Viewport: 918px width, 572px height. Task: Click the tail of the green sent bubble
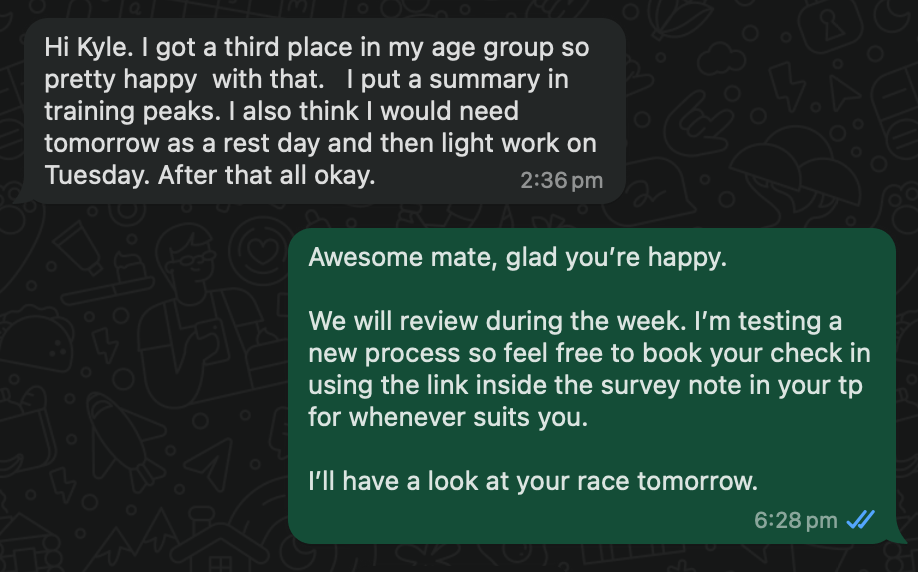(898, 534)
